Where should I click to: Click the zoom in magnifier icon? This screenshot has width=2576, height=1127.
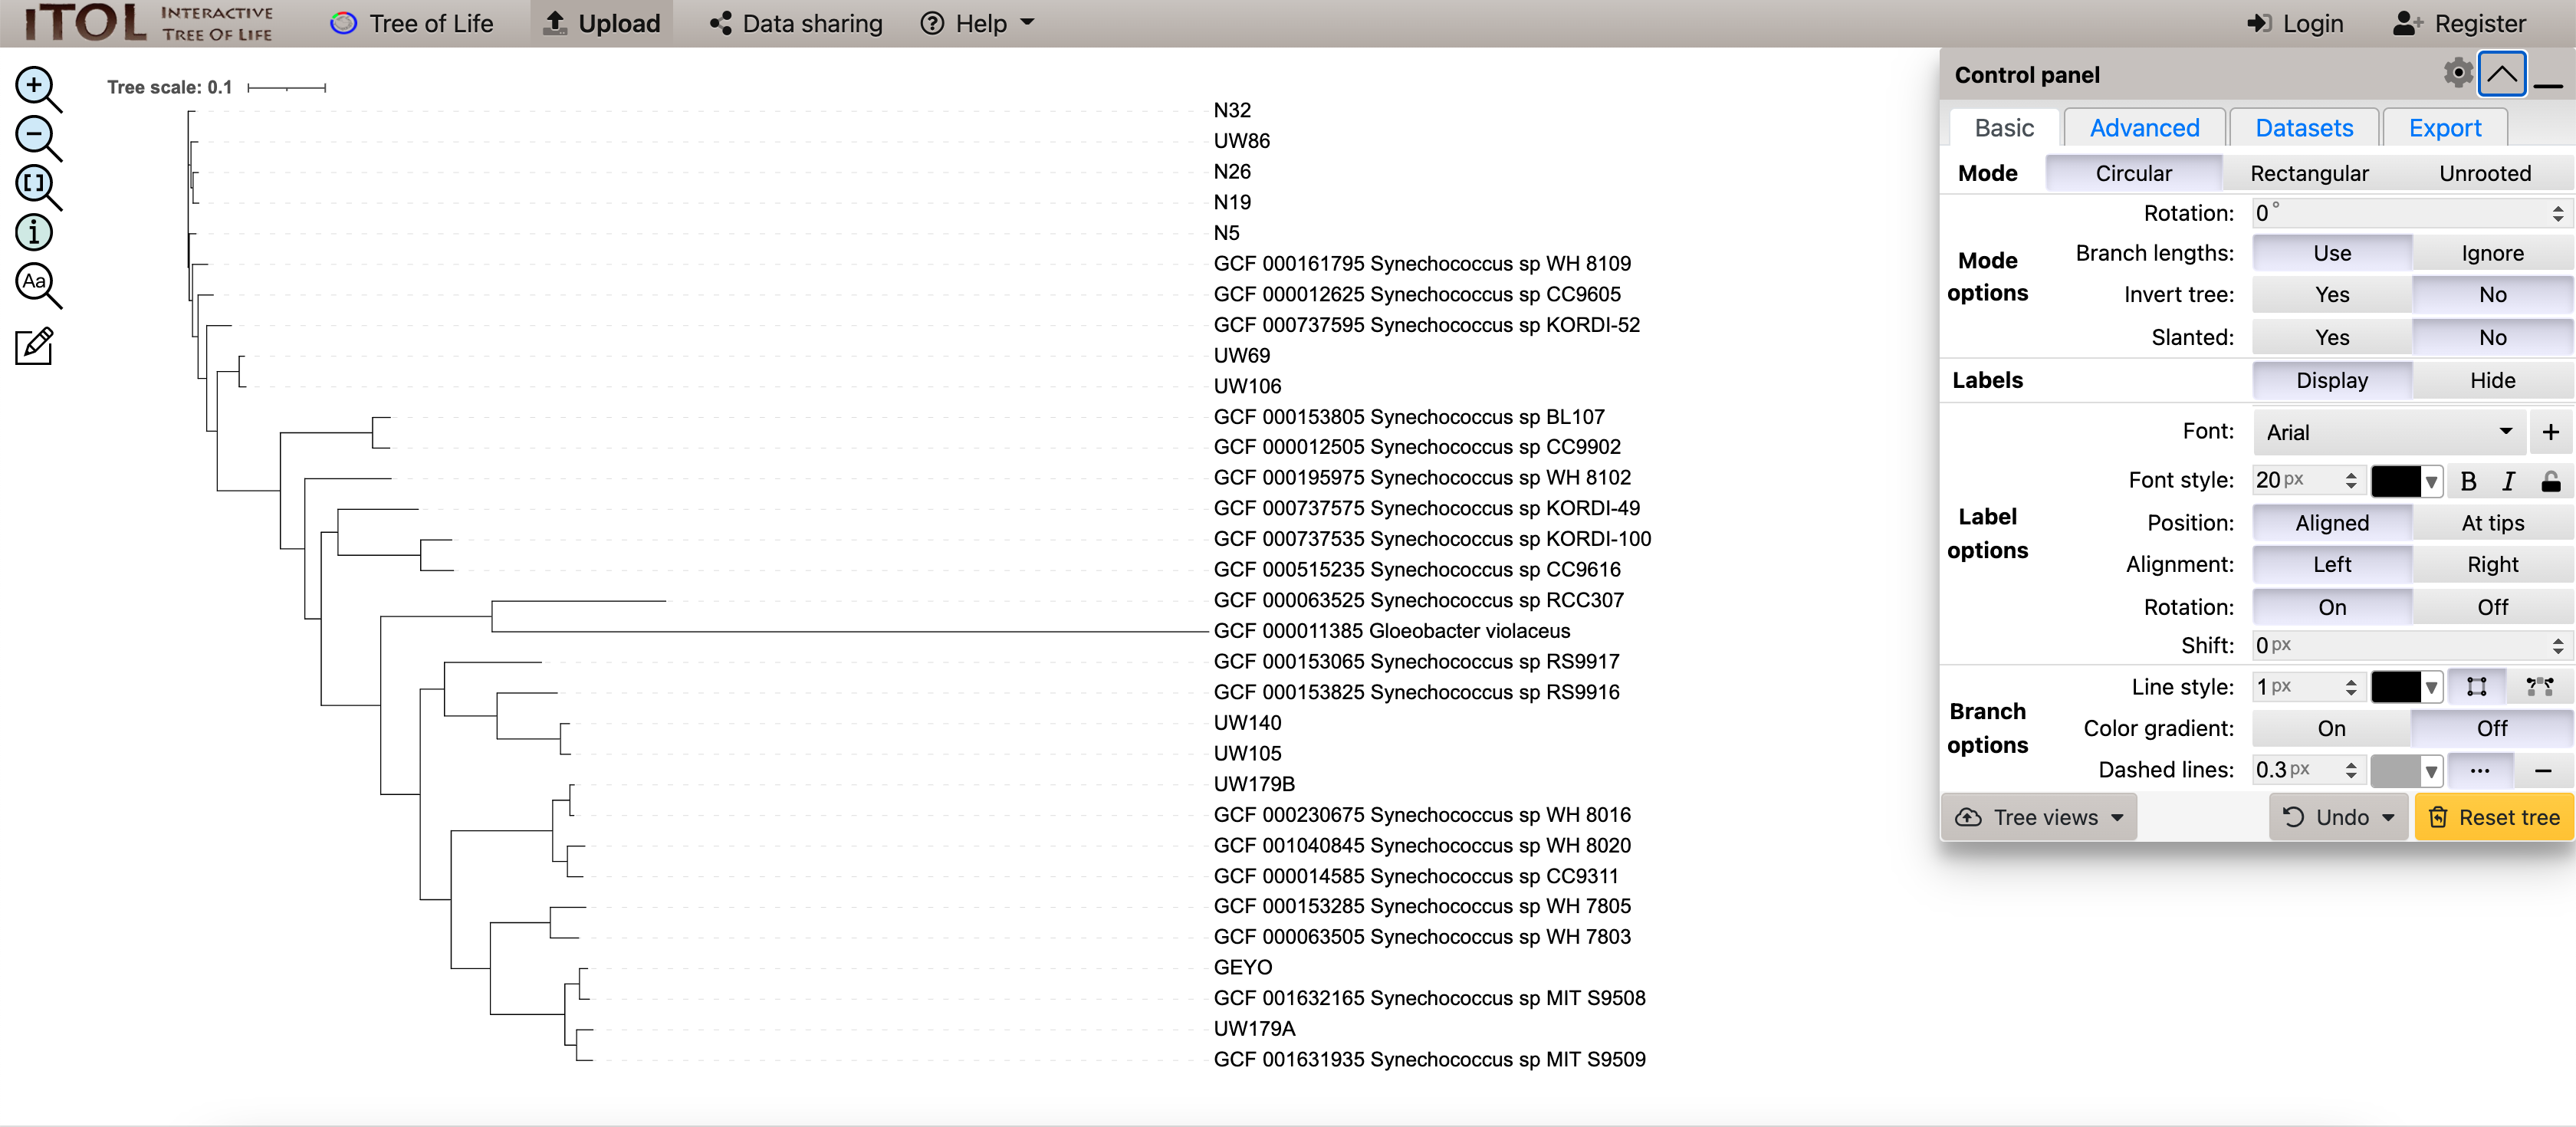click(x=35, y=86)
